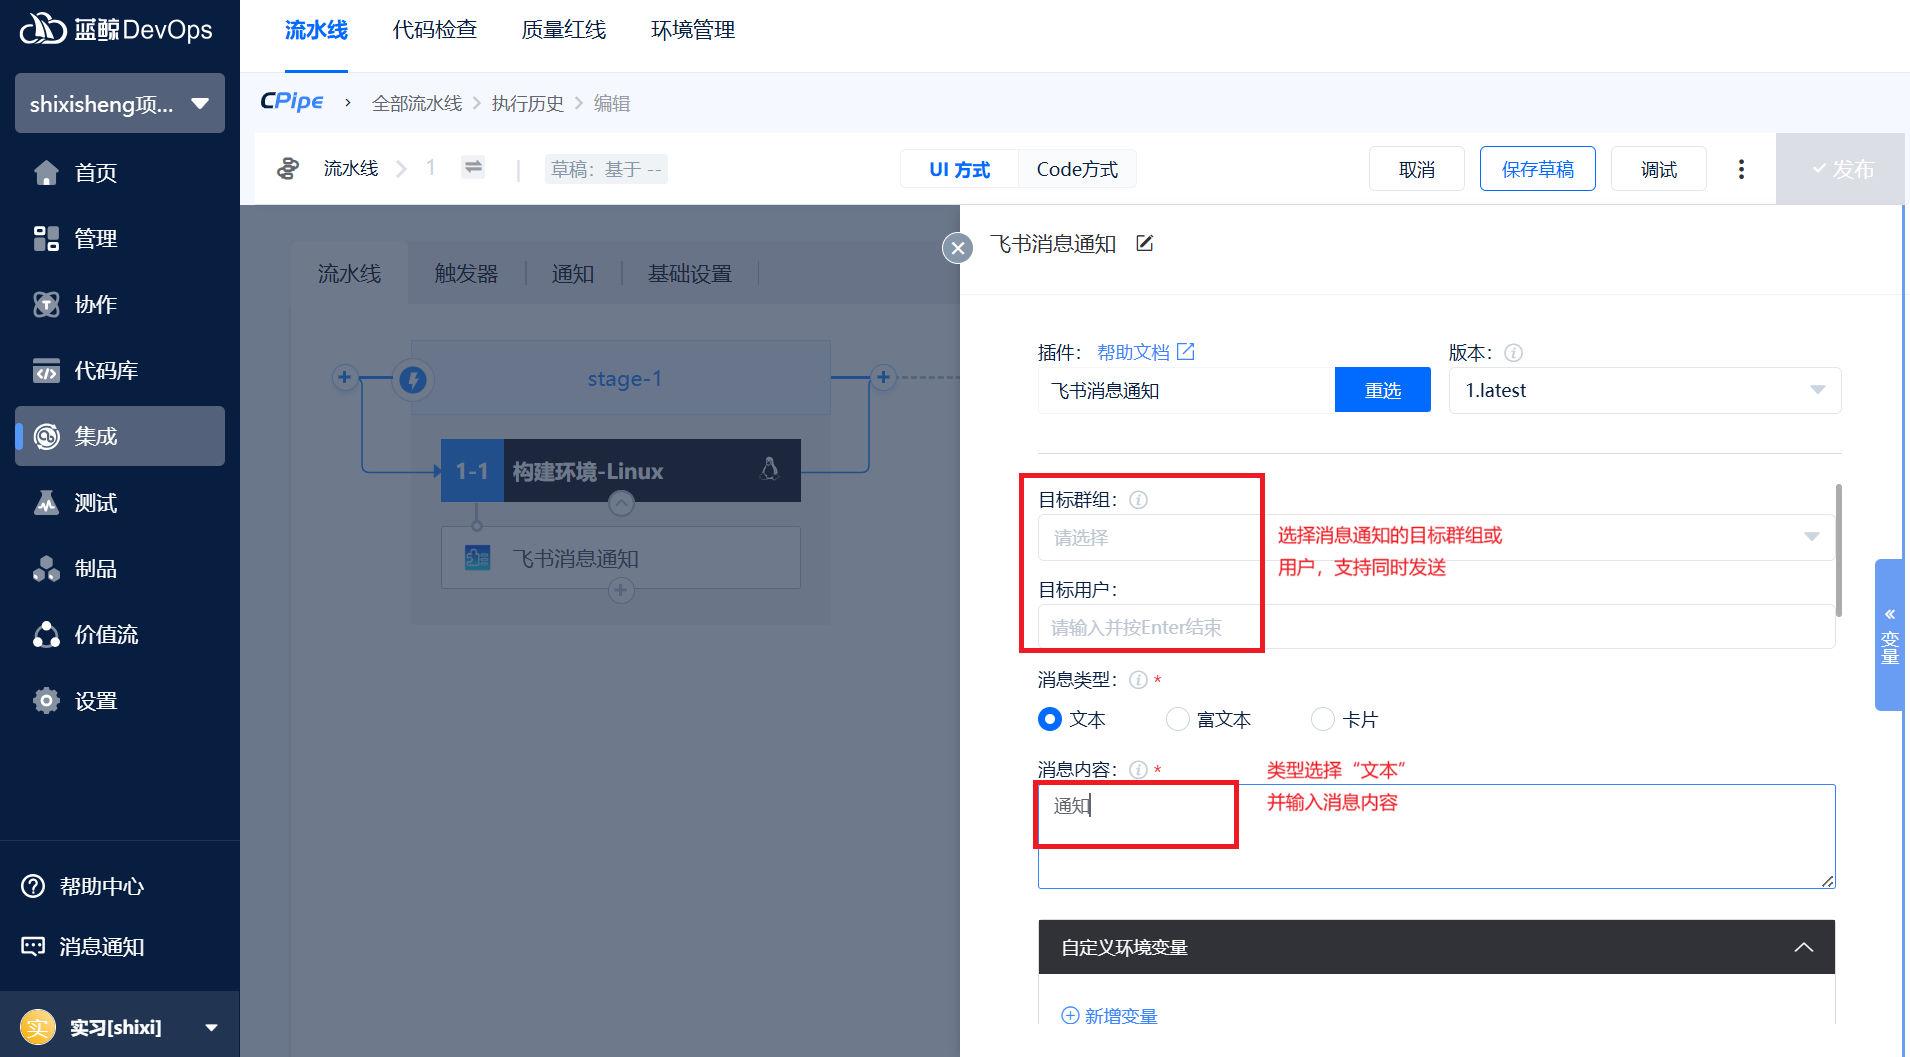
Task: Select the 卡片 message type radio button
Action: click(x=1323, y=719)
